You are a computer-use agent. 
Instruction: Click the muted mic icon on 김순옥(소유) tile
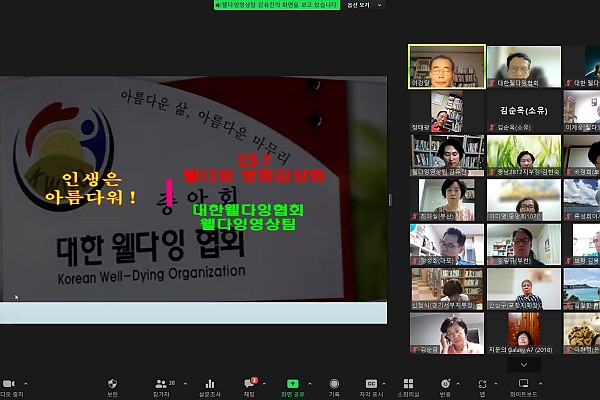pyautogui.click(x=492, y=127)
